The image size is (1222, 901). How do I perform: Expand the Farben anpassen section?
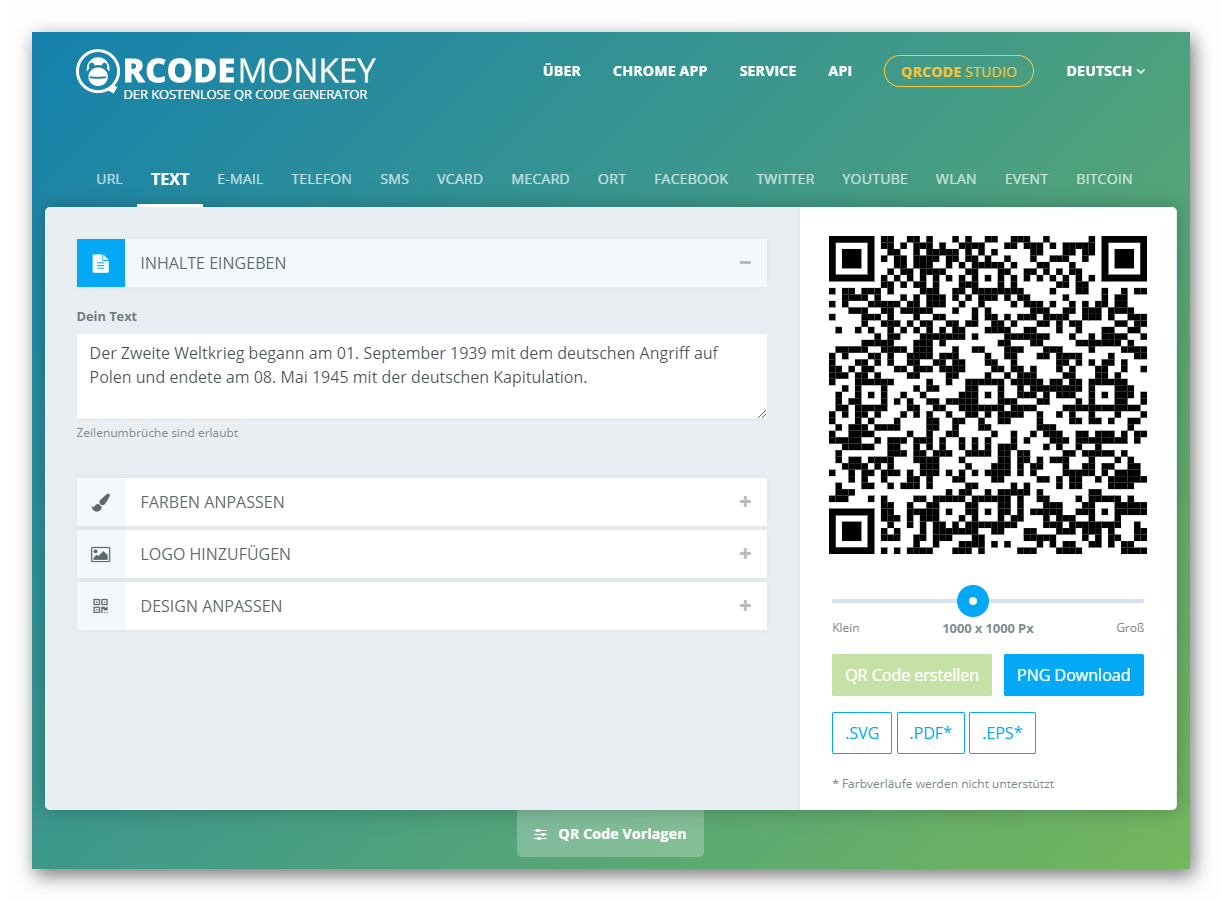[x=745, y=502]
